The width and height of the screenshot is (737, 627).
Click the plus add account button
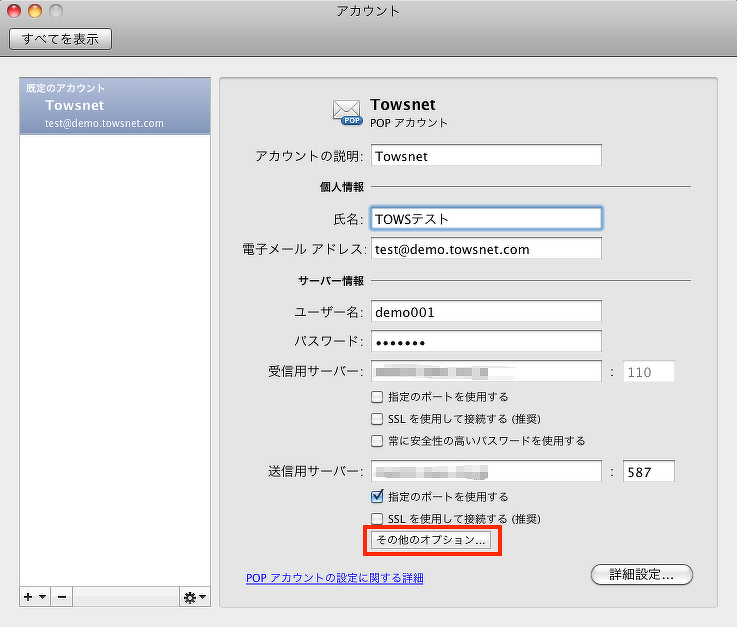(x=28, y=597)
